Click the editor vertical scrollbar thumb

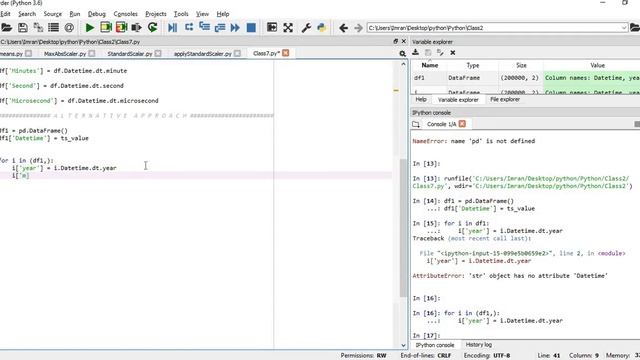tap(403, 228)
